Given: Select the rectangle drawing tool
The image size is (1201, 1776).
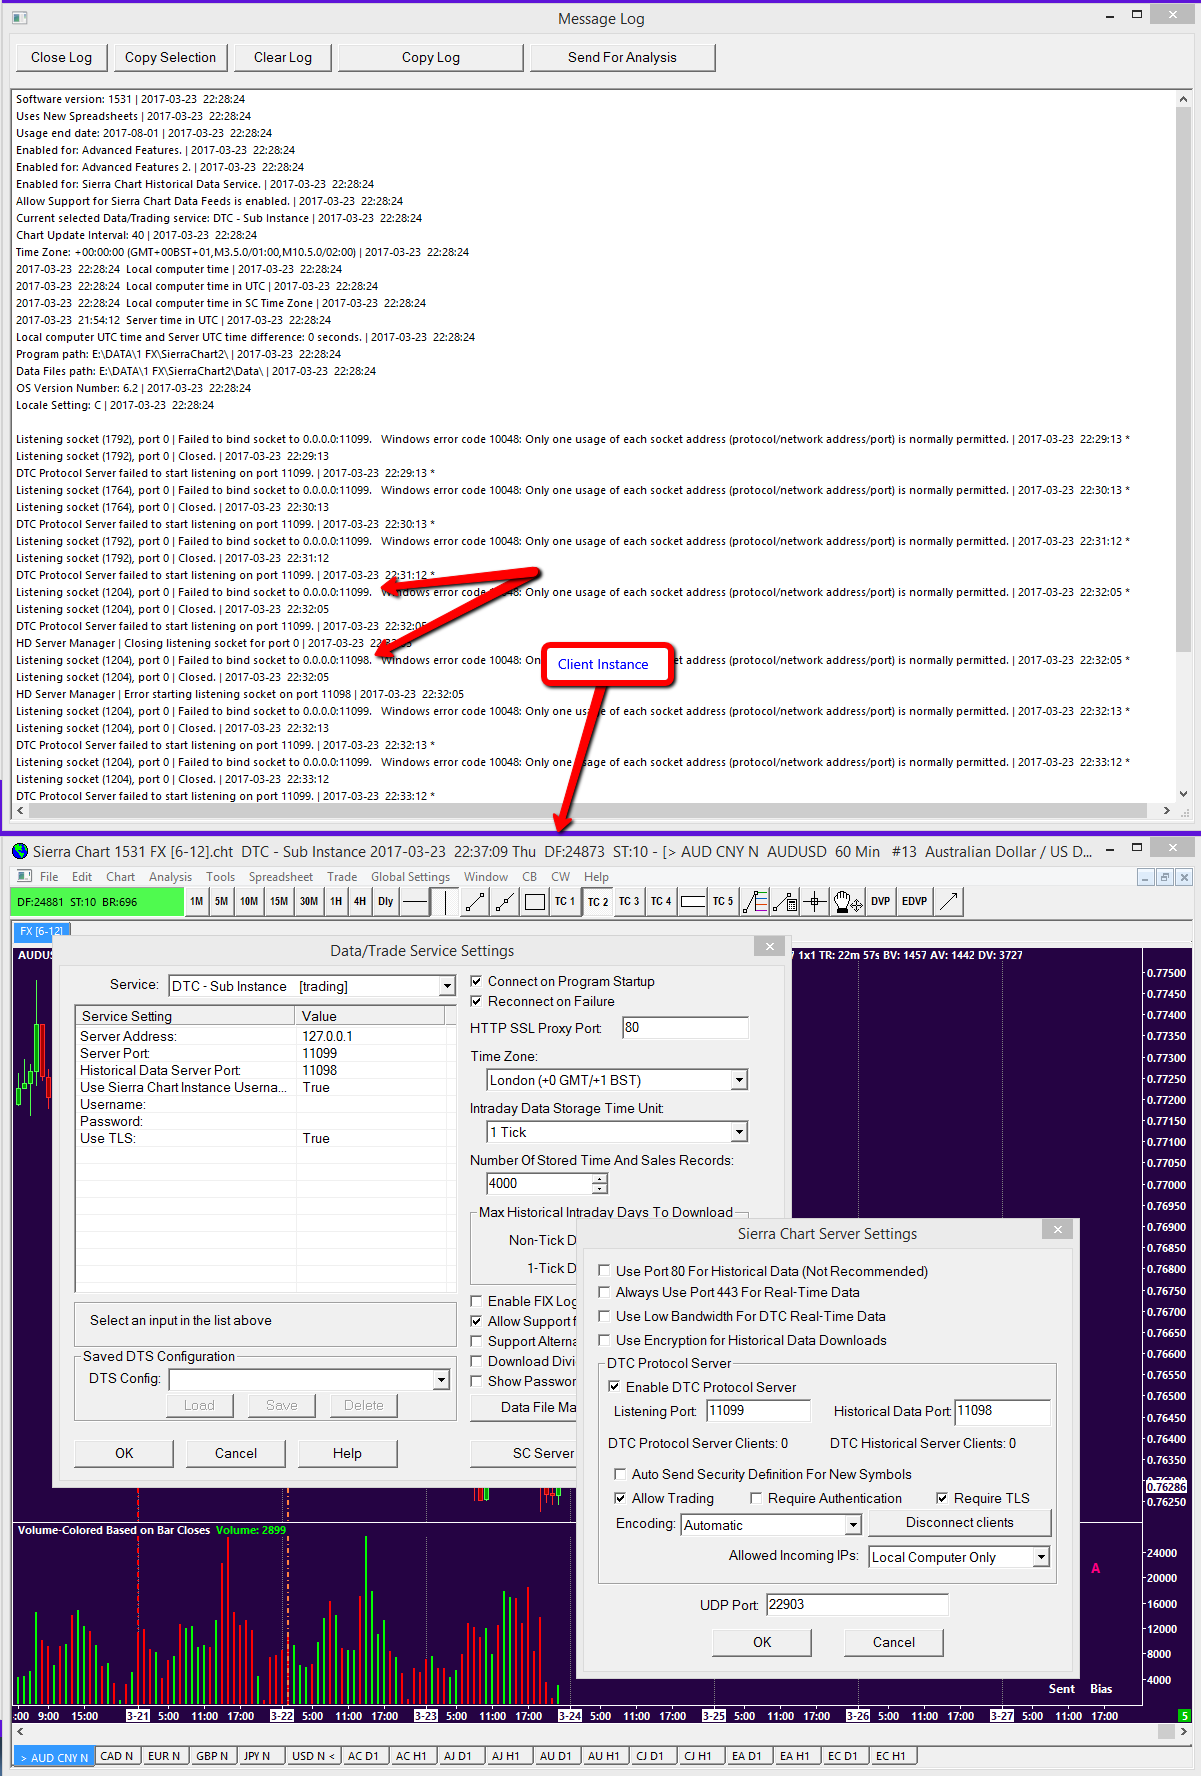Looking at the screenshot, I should pyautogui.click(x=535, y=901).
